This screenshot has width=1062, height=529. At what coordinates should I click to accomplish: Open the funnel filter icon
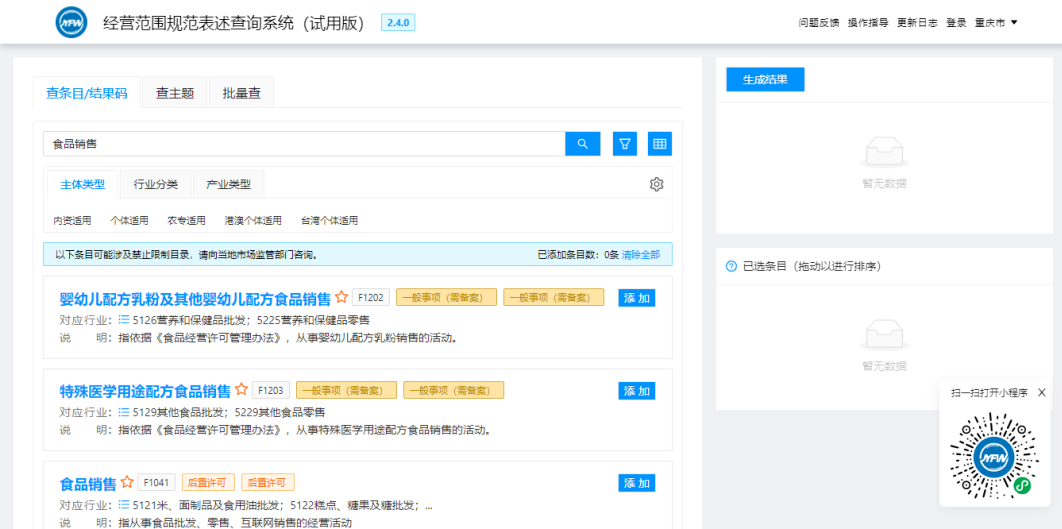pyautogui.click(x=625, y=144)
